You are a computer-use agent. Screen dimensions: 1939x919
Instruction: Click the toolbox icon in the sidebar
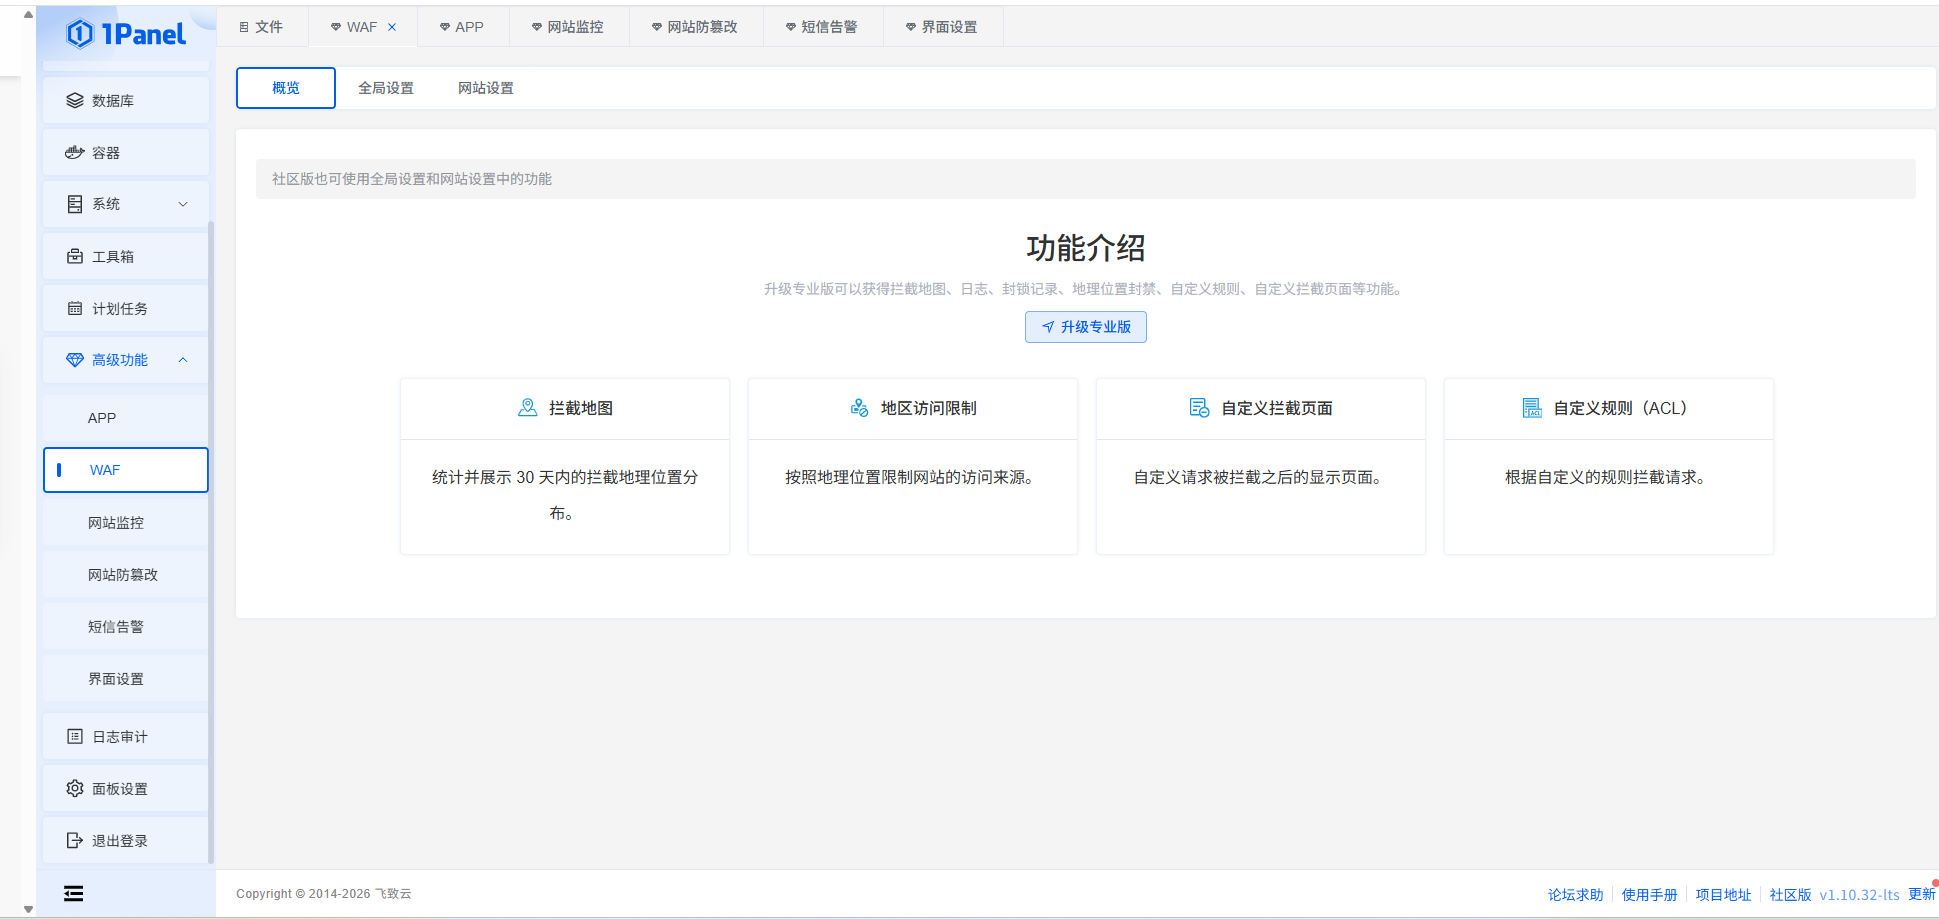click(x=75, y=257)
